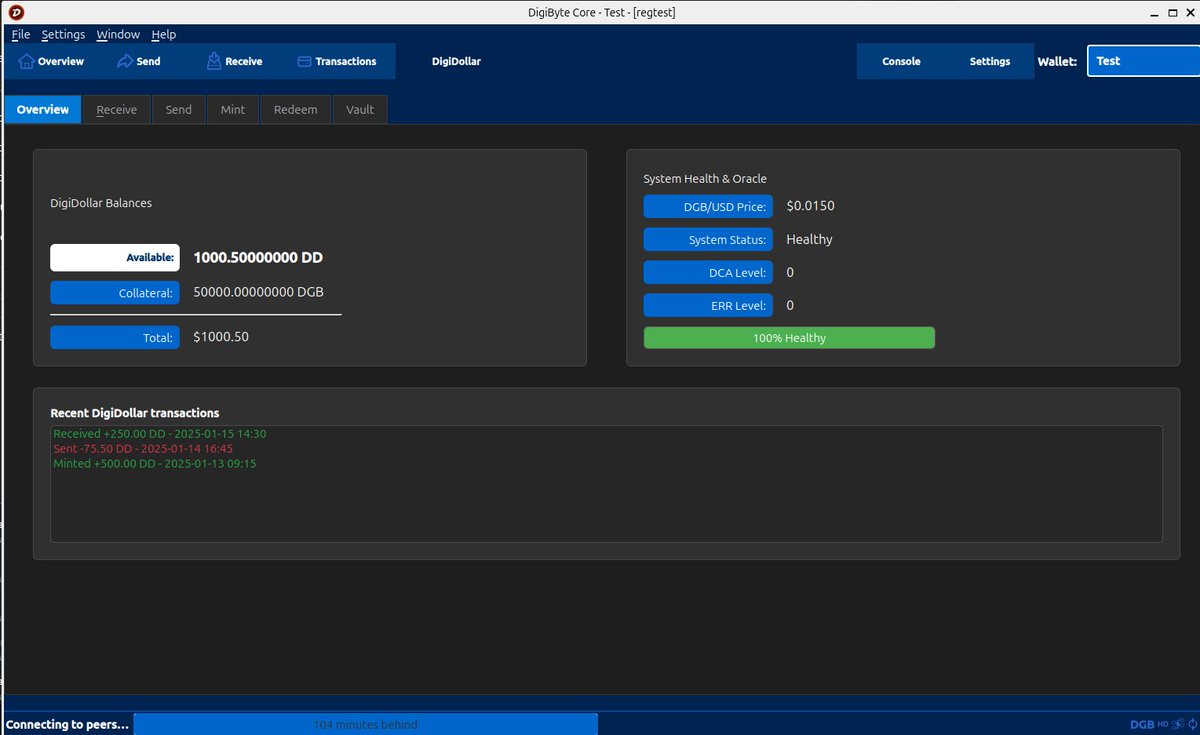The width and height of the screenshot is (1200, 735).
Task: Click the Collateral label
Action: 115,293
